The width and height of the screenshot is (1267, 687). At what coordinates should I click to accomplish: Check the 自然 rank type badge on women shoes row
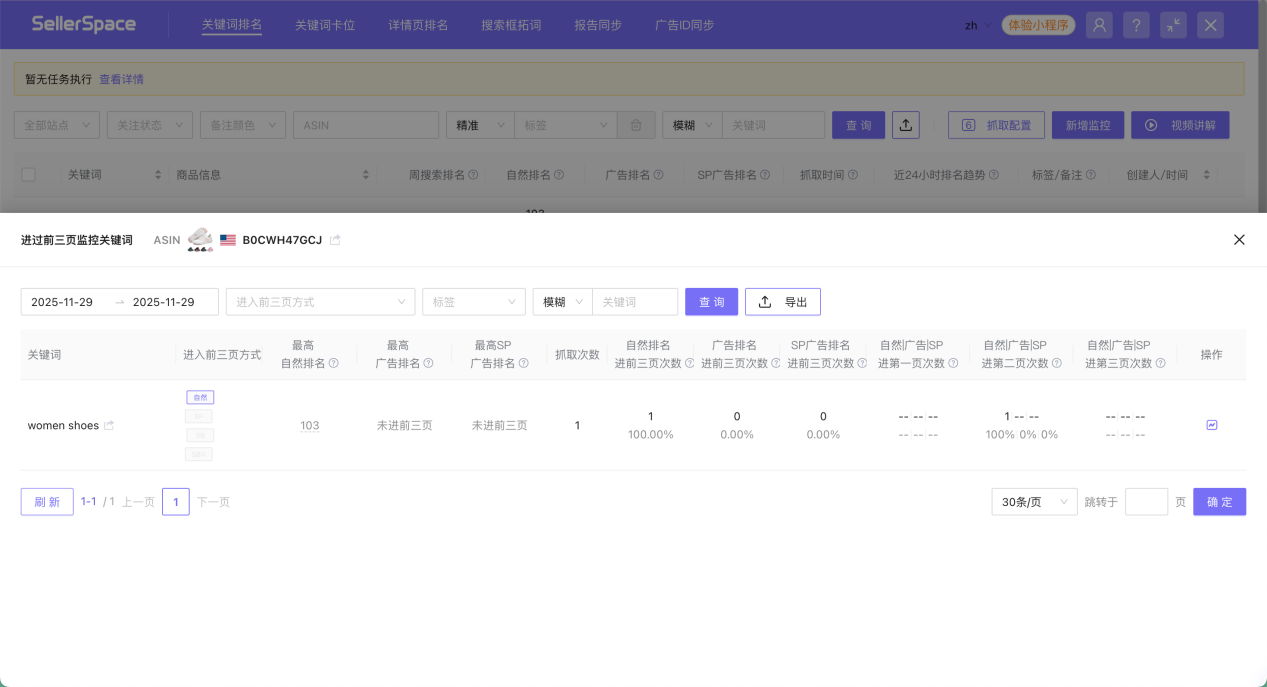click(x=199, y=396)
